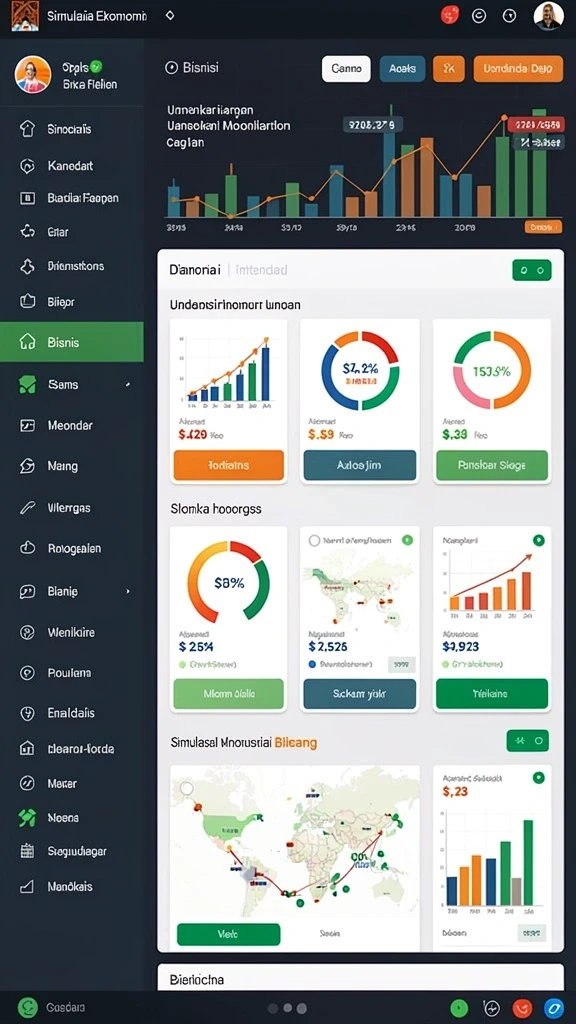The image size is (576, 1024).
Task: Click the blue circular icon in bottom bar
Action: click(x=553, y=1008)
